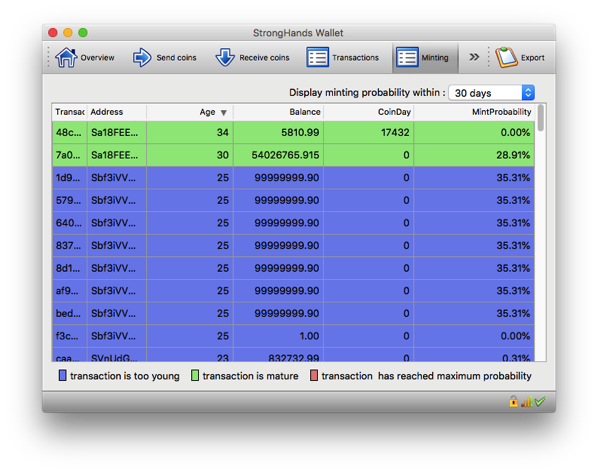Select the transaction row 640...
The height and width of the screenshot is (473, 598).
(x=293, y=223)
